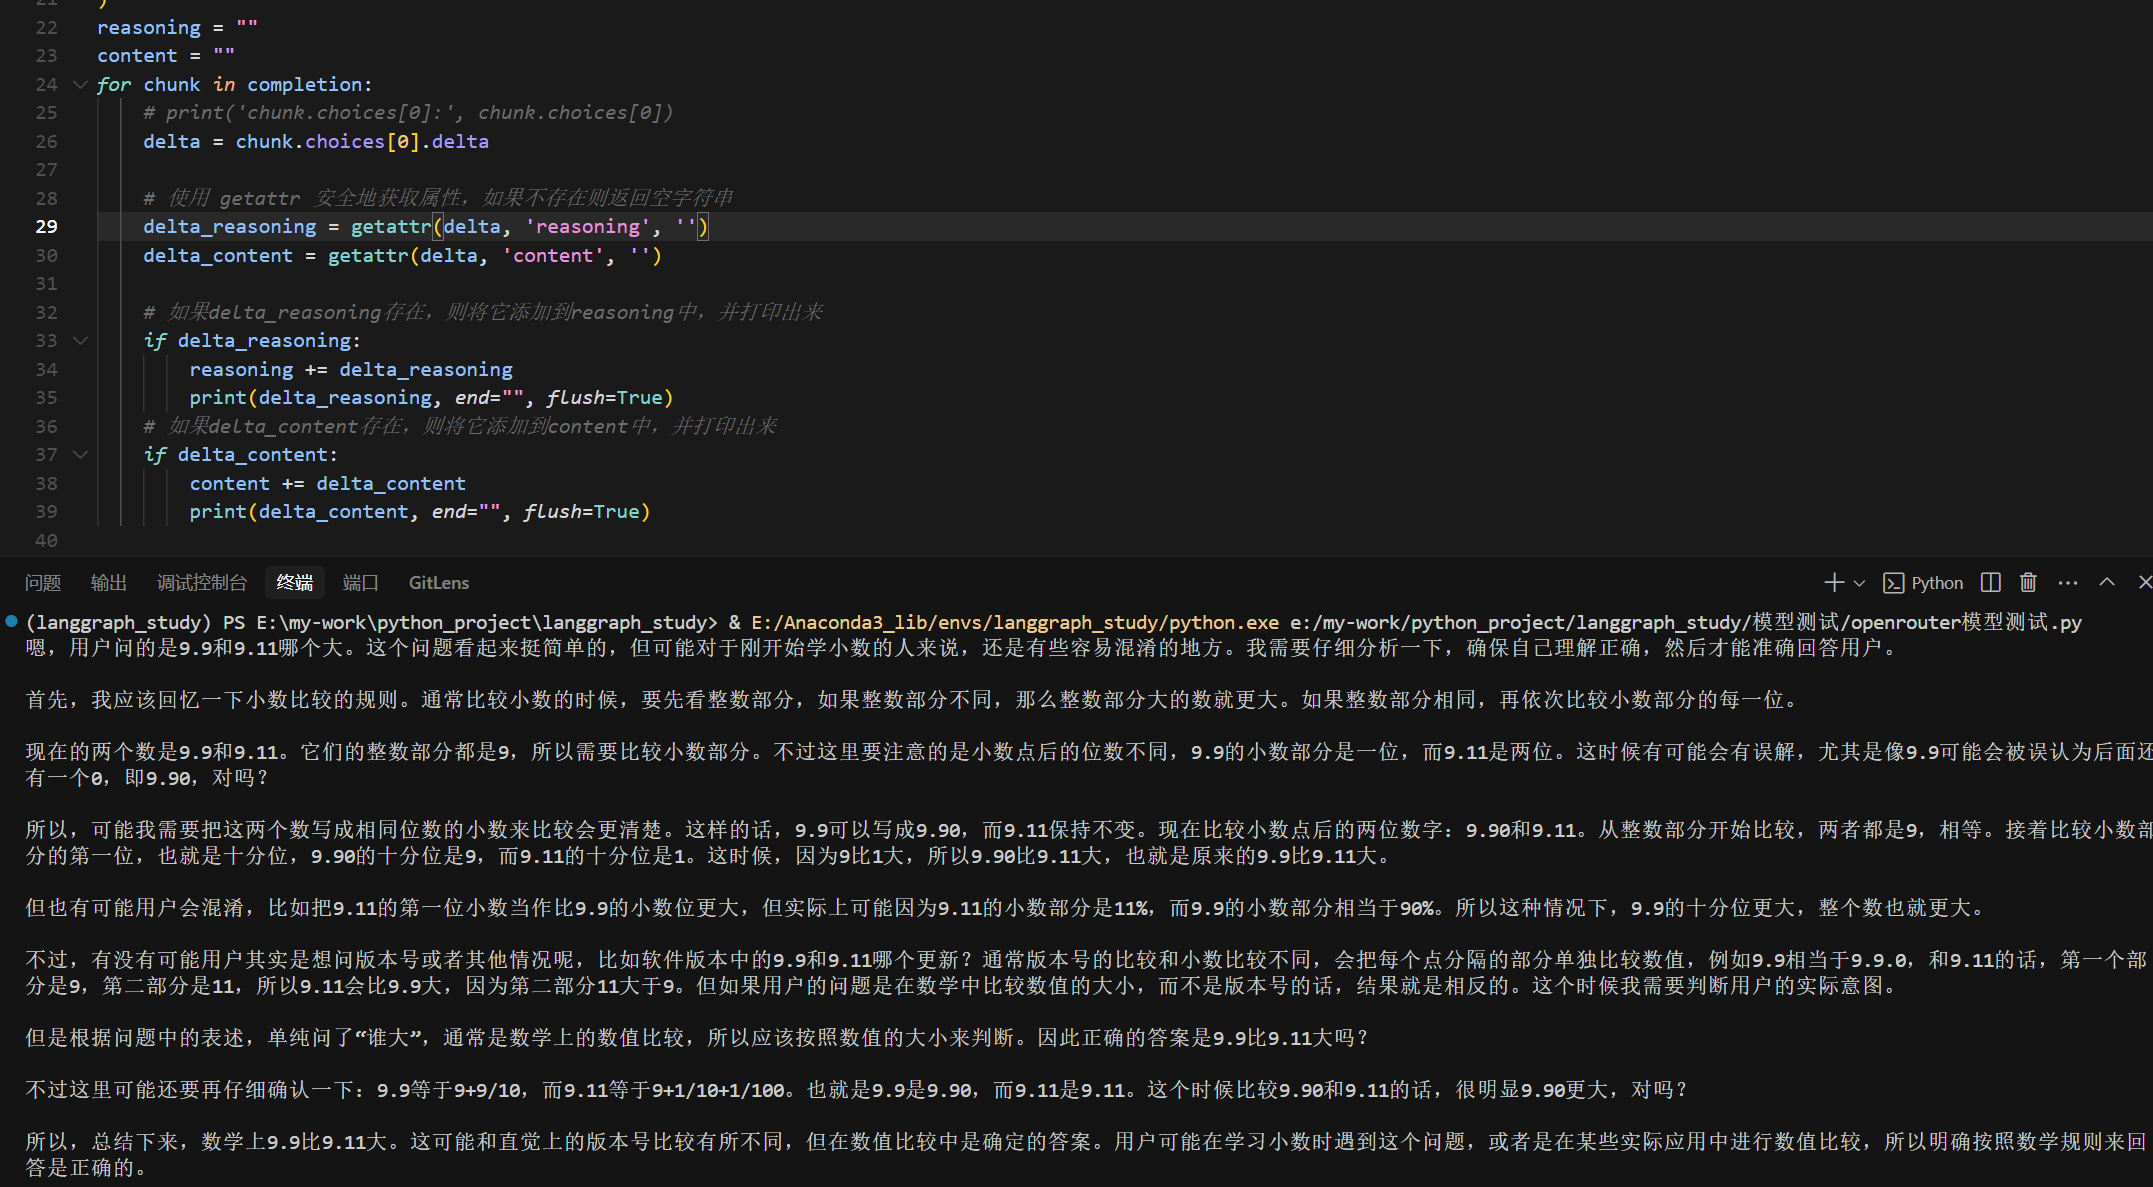Click python.exe path in the terminal command

pos(1015,623)
